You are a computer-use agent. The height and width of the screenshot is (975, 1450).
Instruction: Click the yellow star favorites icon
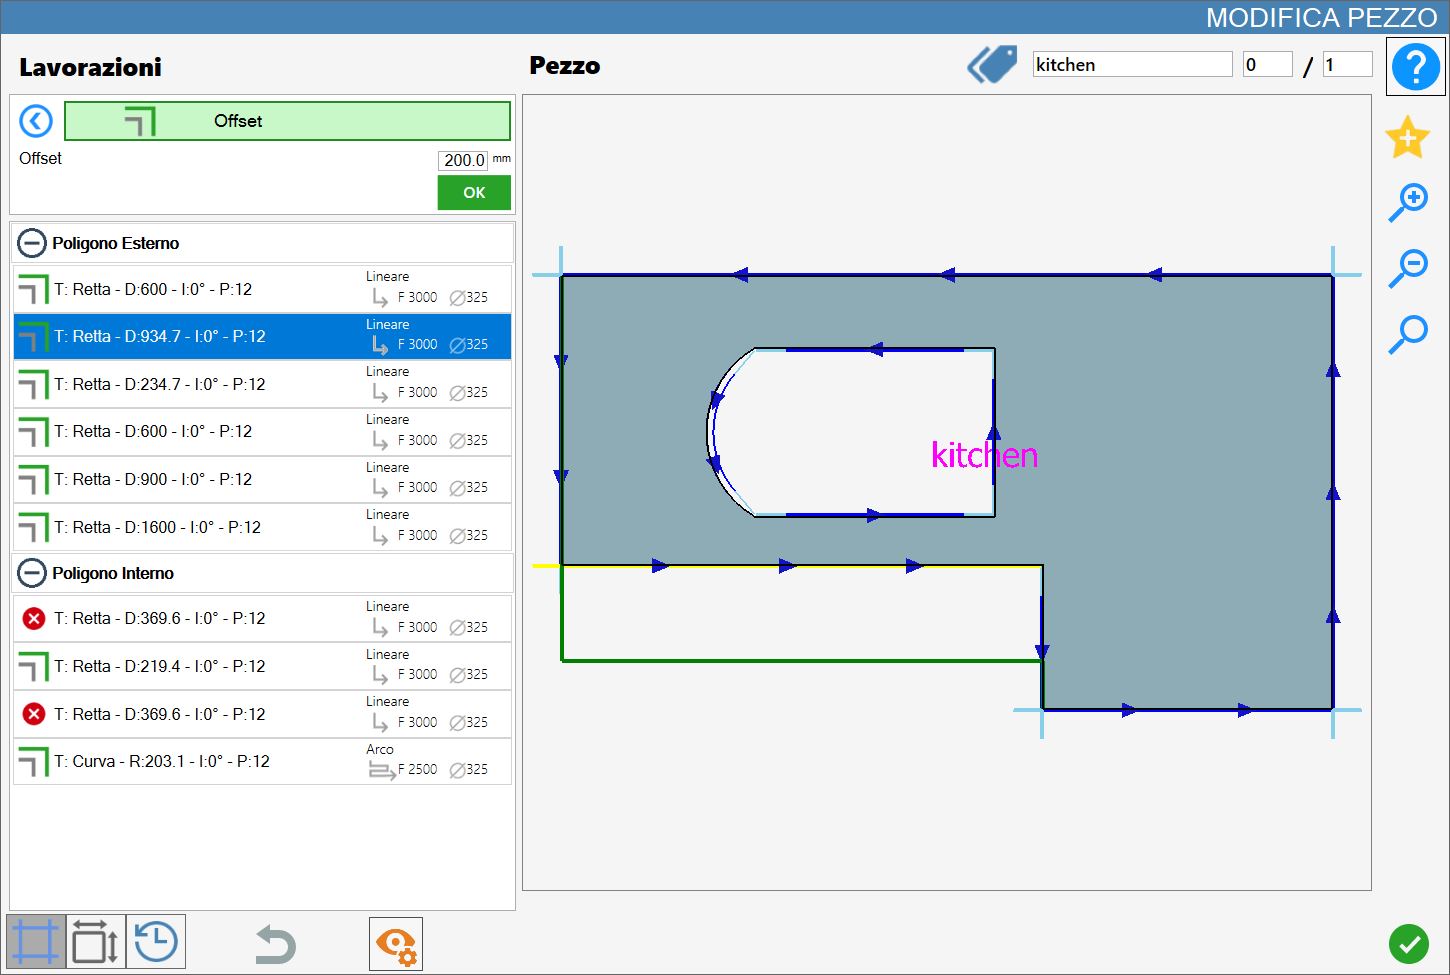tap(1407, 137)
